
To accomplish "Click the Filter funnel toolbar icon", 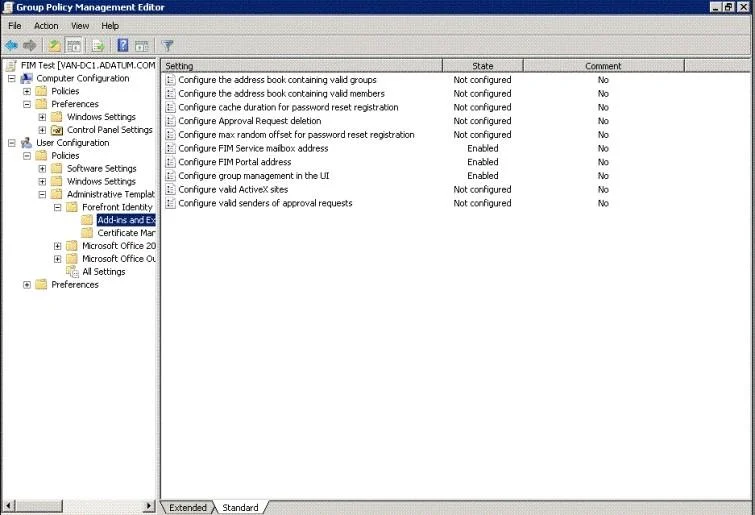I will coord(168,46).
